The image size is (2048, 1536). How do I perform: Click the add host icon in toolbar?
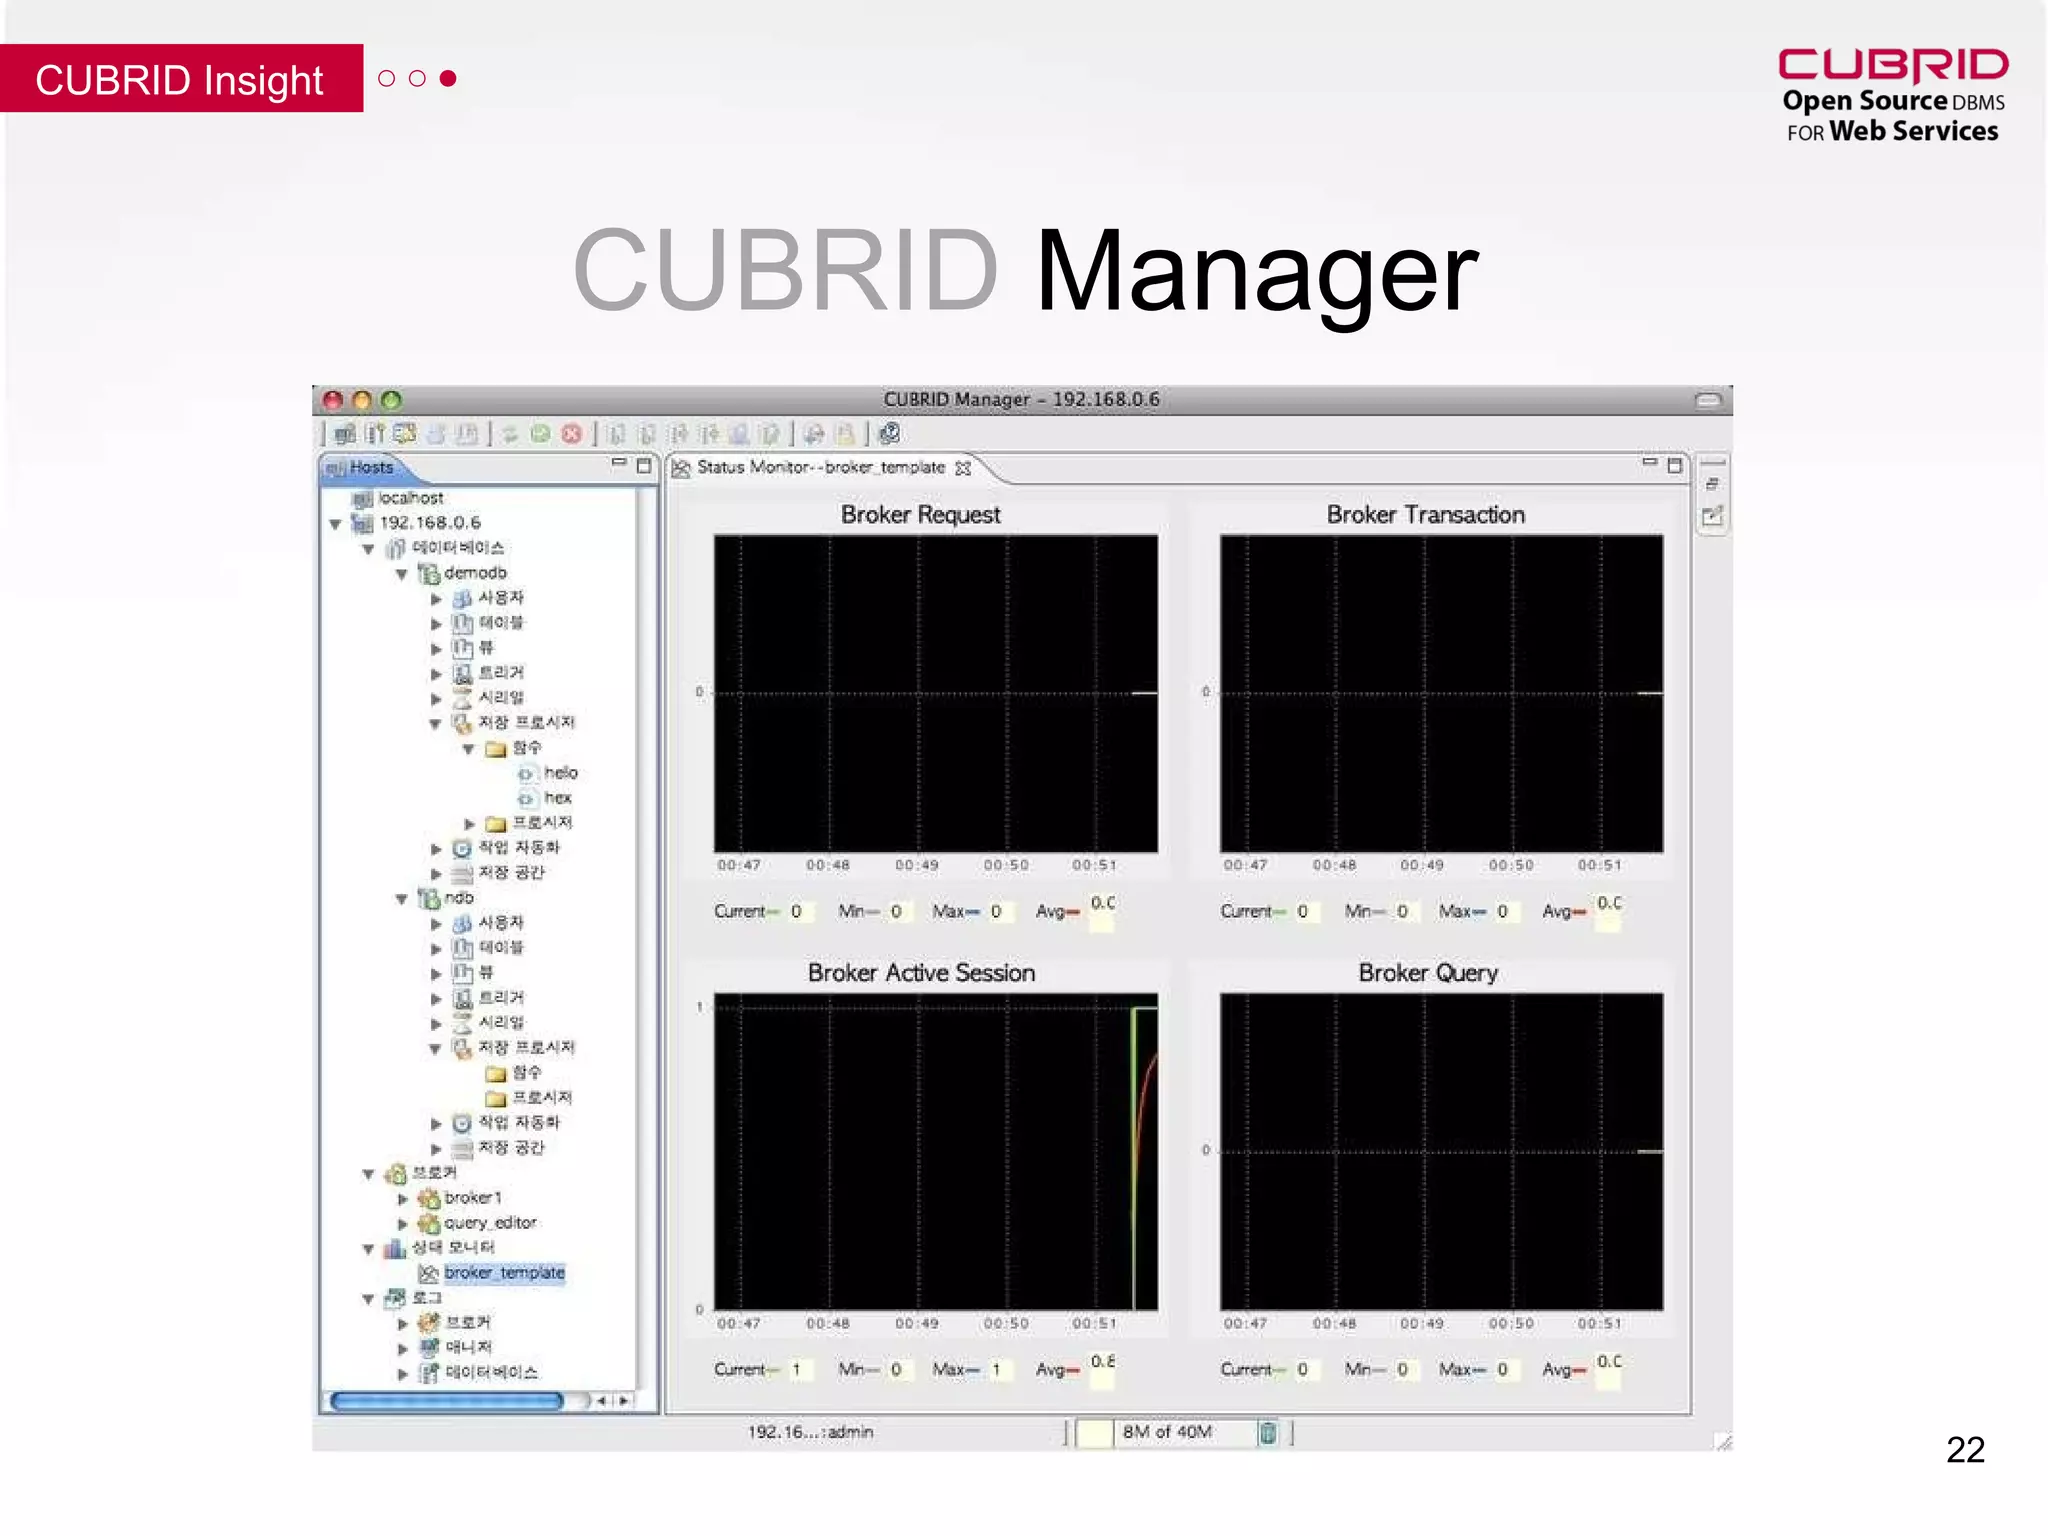345,433
